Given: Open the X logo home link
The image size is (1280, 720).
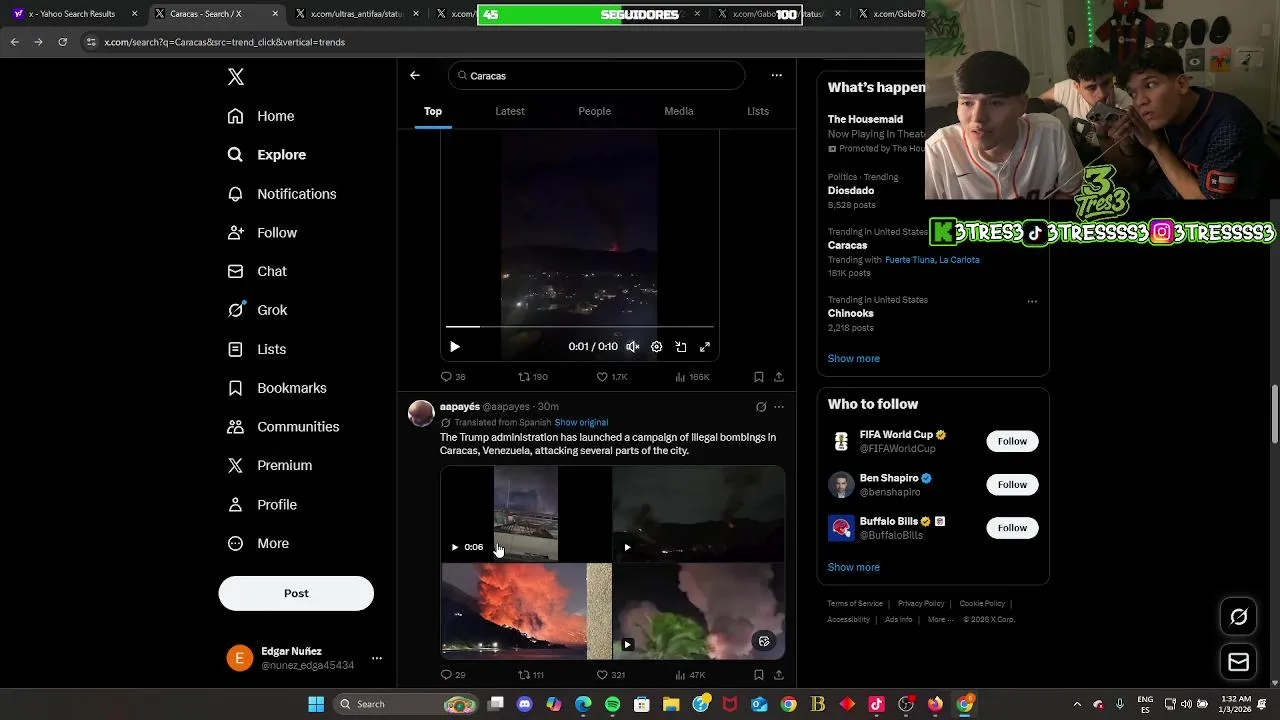Looking at the screenshot, I should [236, 77].
